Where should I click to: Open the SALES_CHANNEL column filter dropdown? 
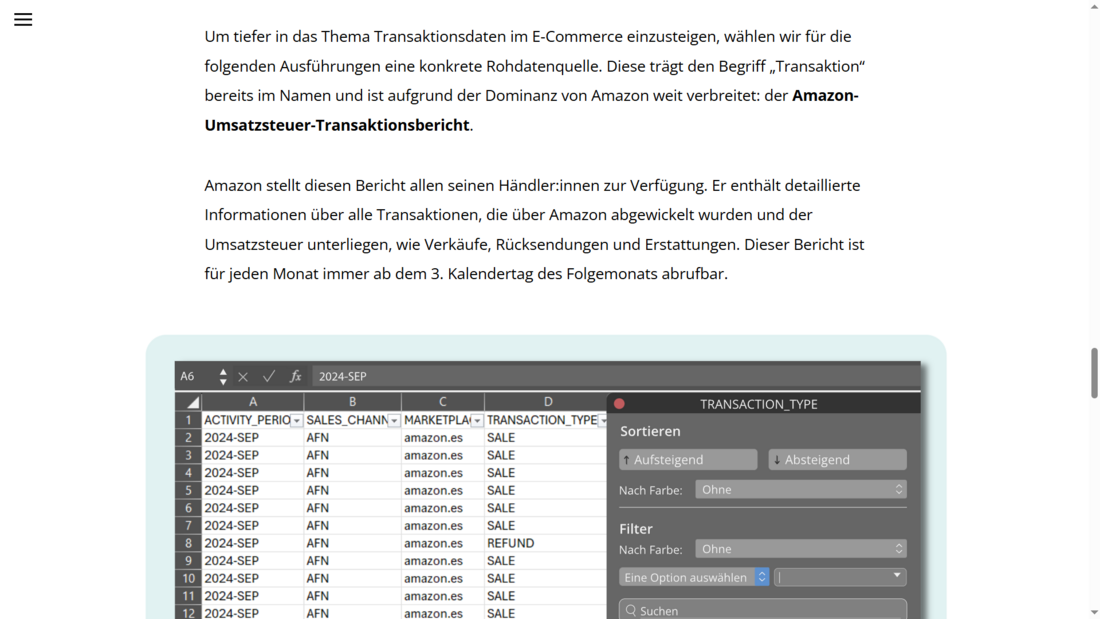point(394,421)
